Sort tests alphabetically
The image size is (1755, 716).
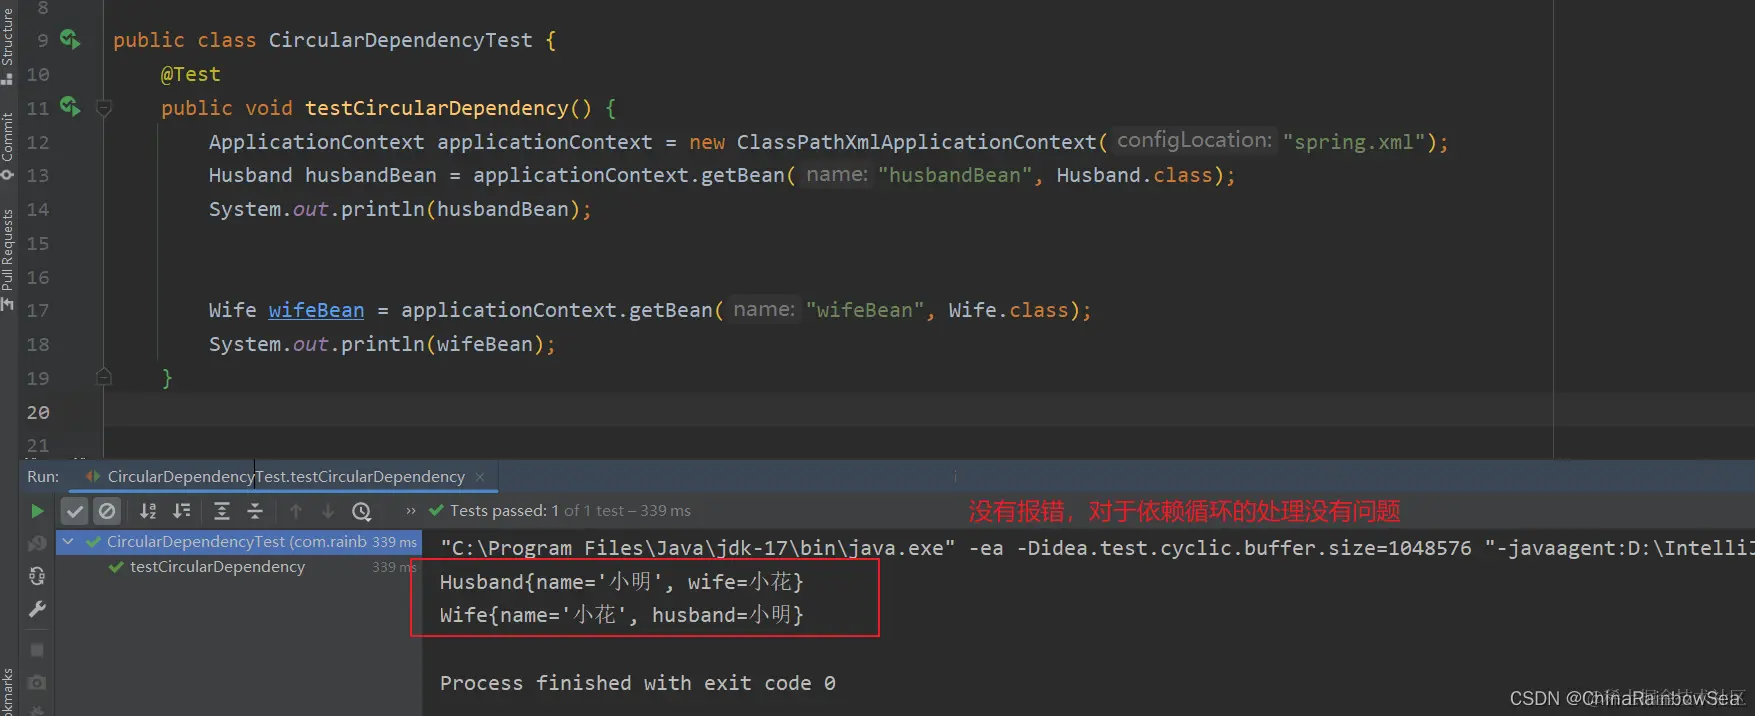148,511
